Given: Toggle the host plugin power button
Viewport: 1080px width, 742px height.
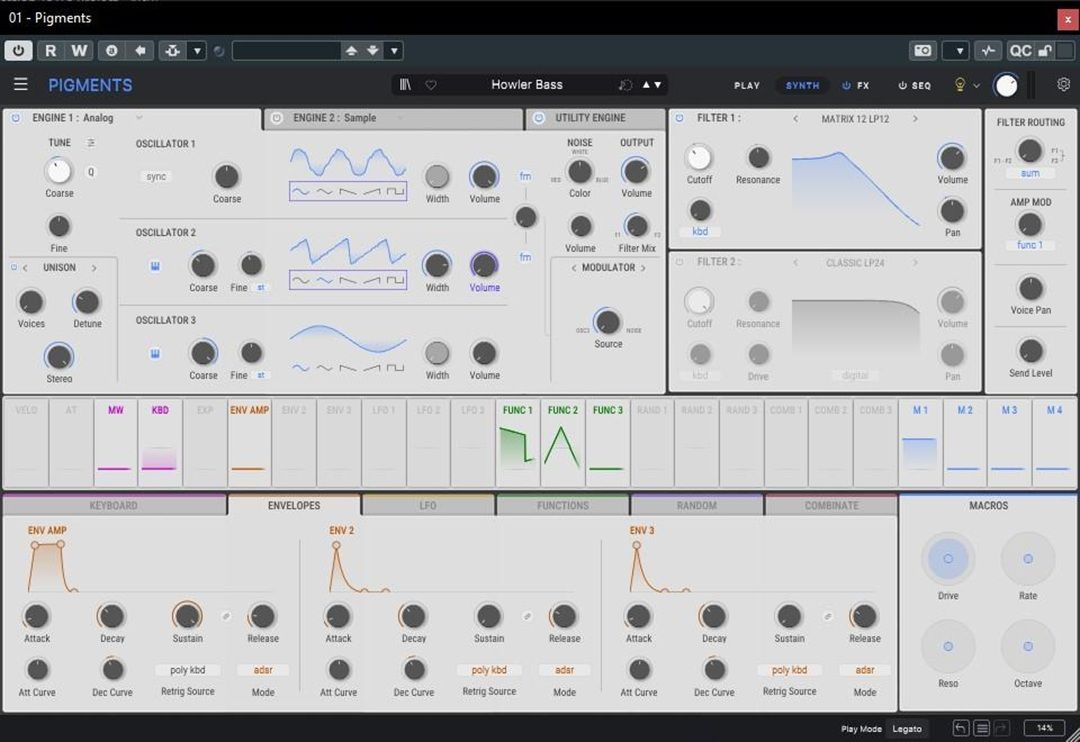Looking at the screenshot, I should coord(19,50).
